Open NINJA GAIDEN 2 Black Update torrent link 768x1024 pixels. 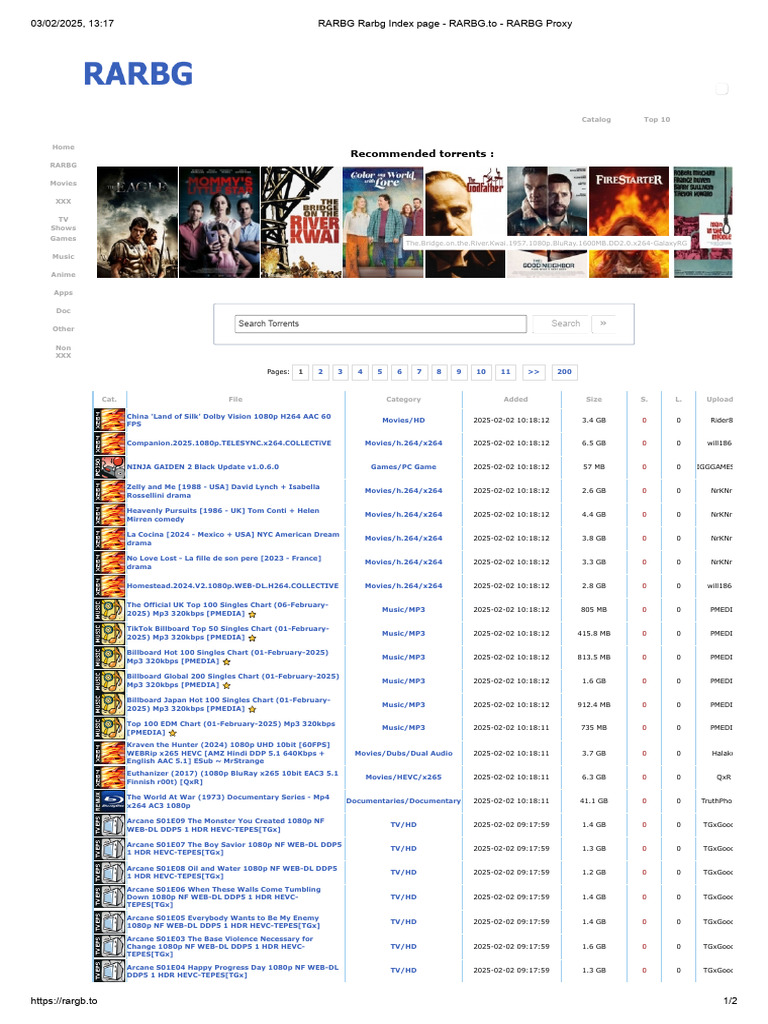pyautogui.click(x=202, y=467)
